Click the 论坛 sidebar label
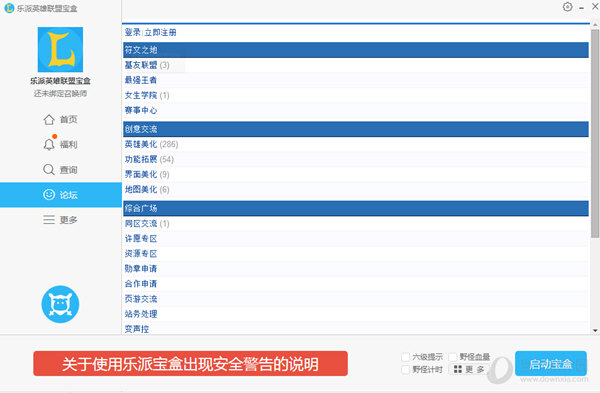Image resolution: width=600 pixels, height=393 pixels. [x=68, y=195]
